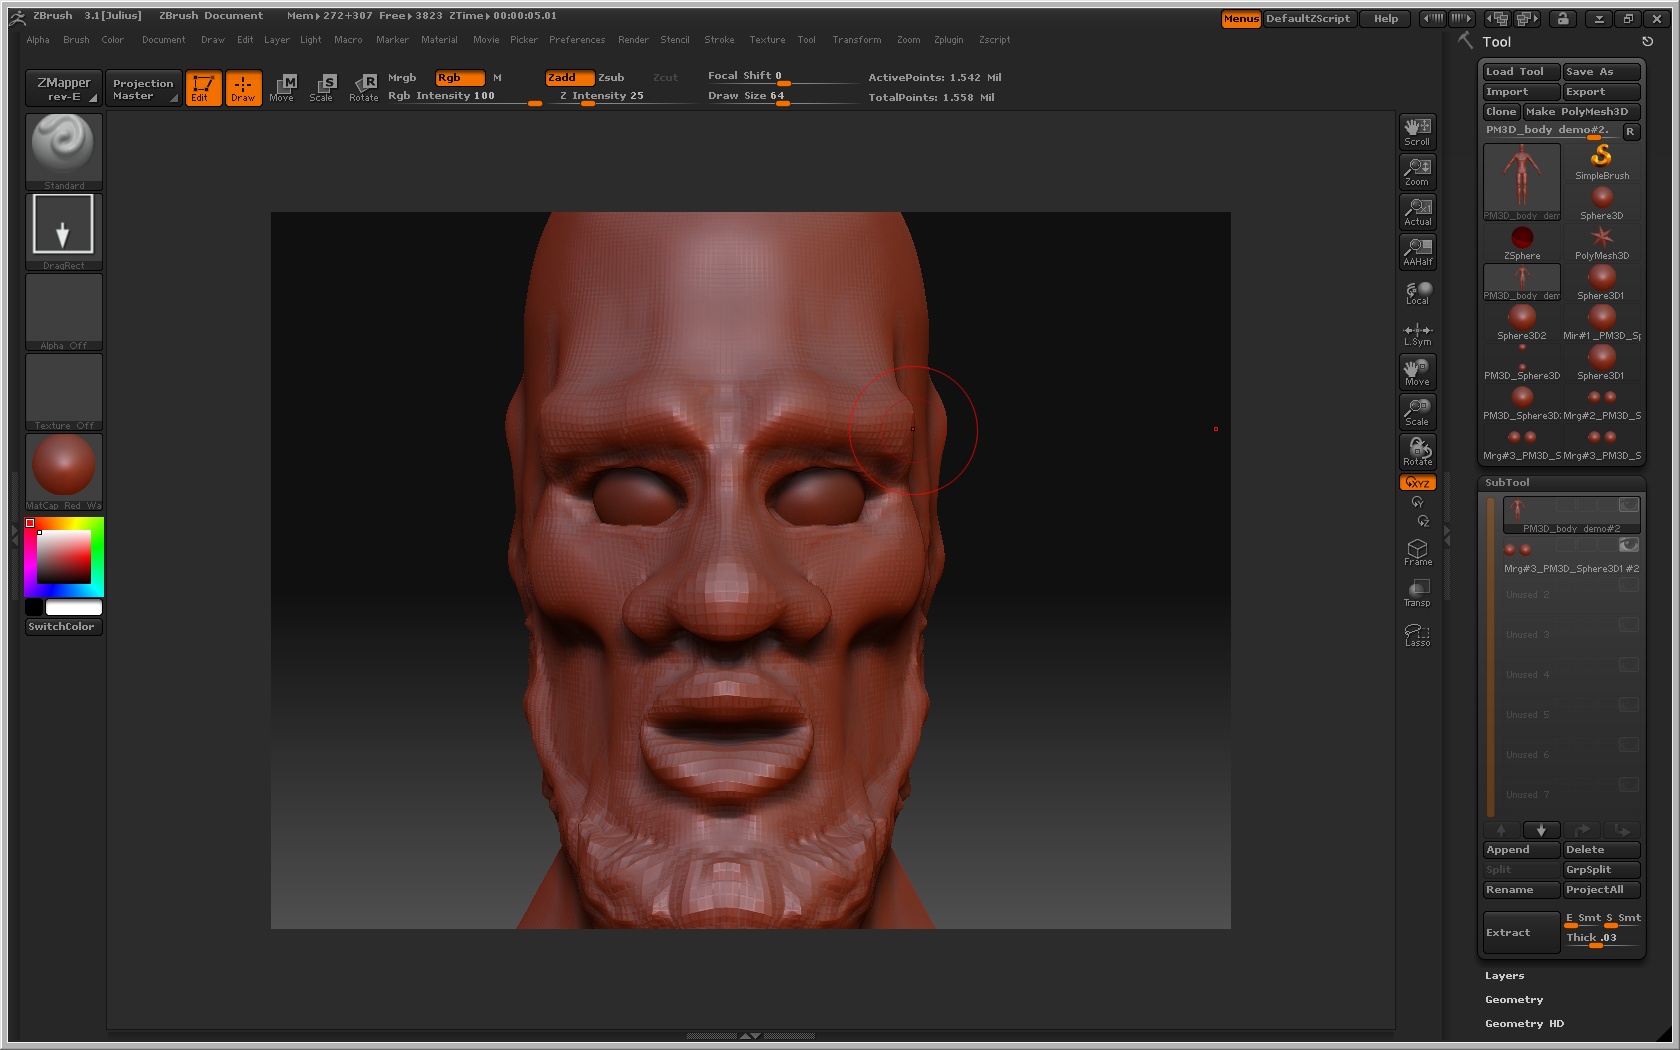Image resolution: width=1680 pixels, height=1050 pixels.
Task: Click the Make PolyMesh3D button
Action: click(x=1580, y=112)
